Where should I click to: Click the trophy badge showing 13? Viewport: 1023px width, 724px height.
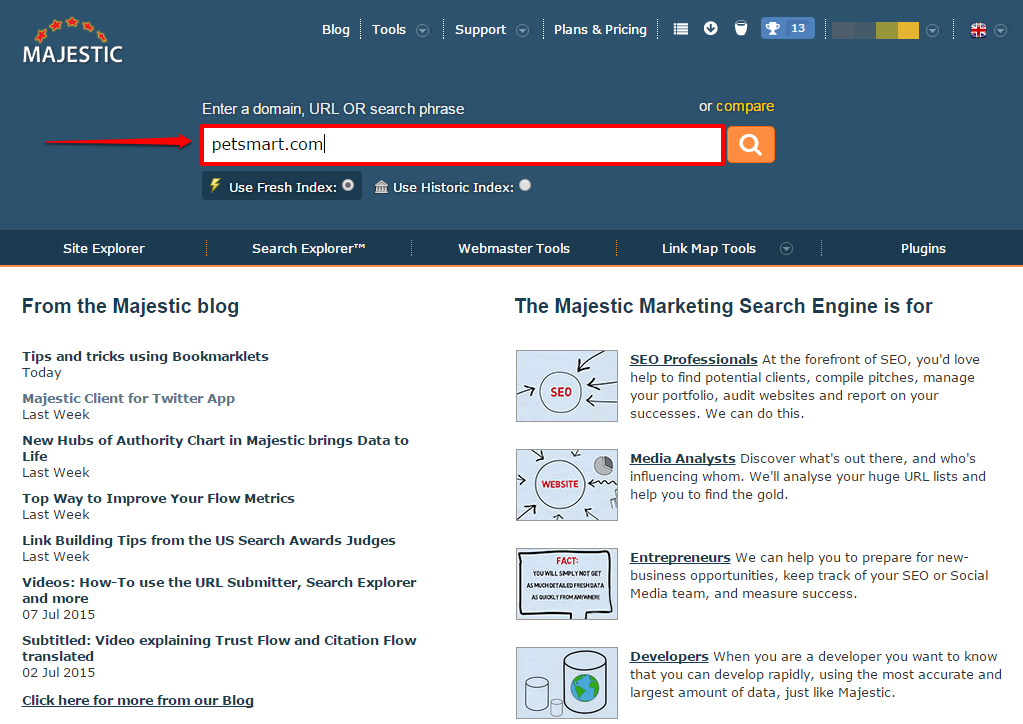pos(787,29)
